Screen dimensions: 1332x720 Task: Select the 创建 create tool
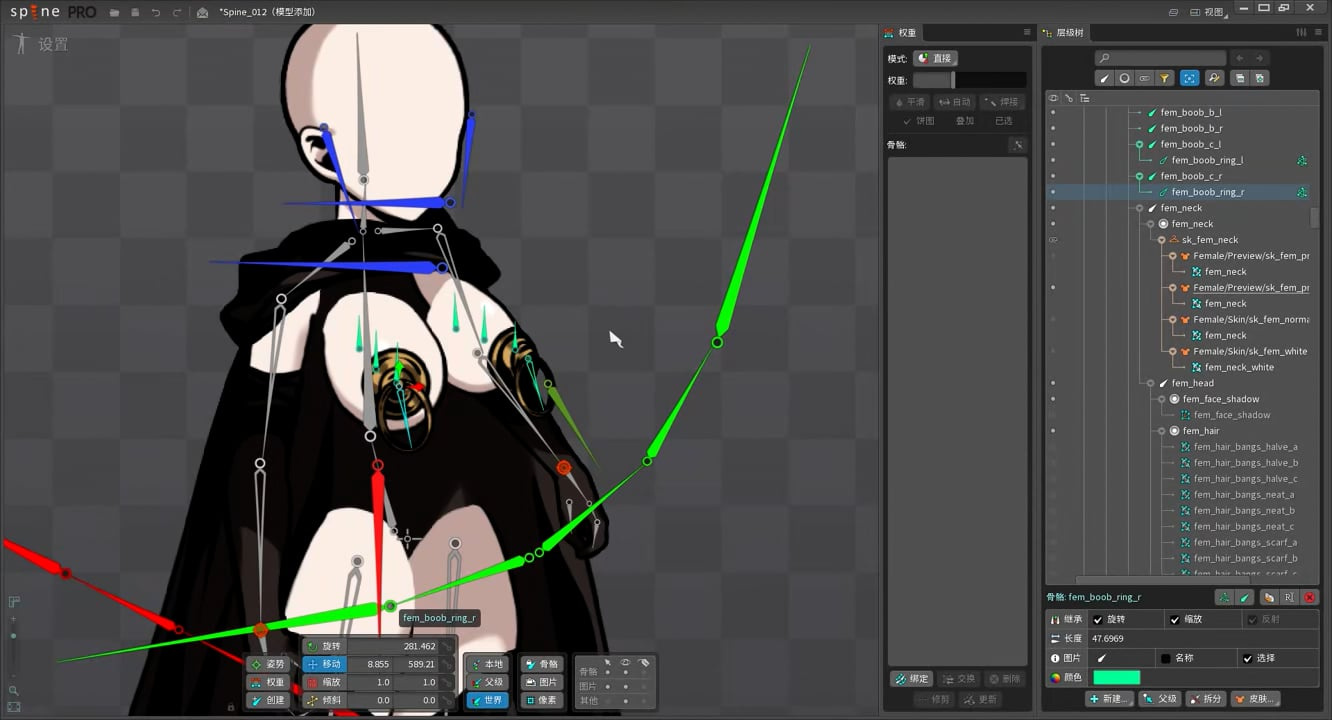[x=267, y=700]
